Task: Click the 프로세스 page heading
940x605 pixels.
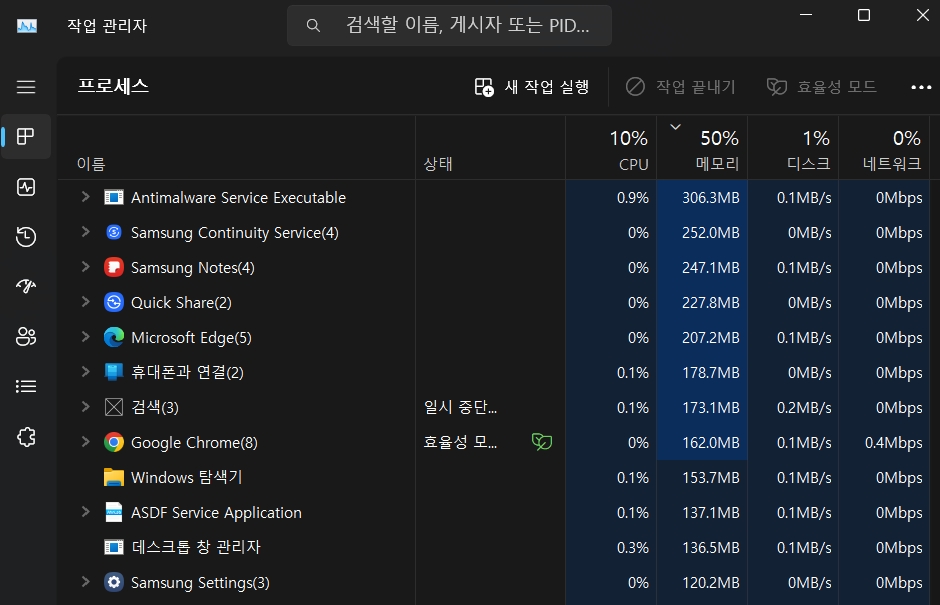Action: coord(113,86)
